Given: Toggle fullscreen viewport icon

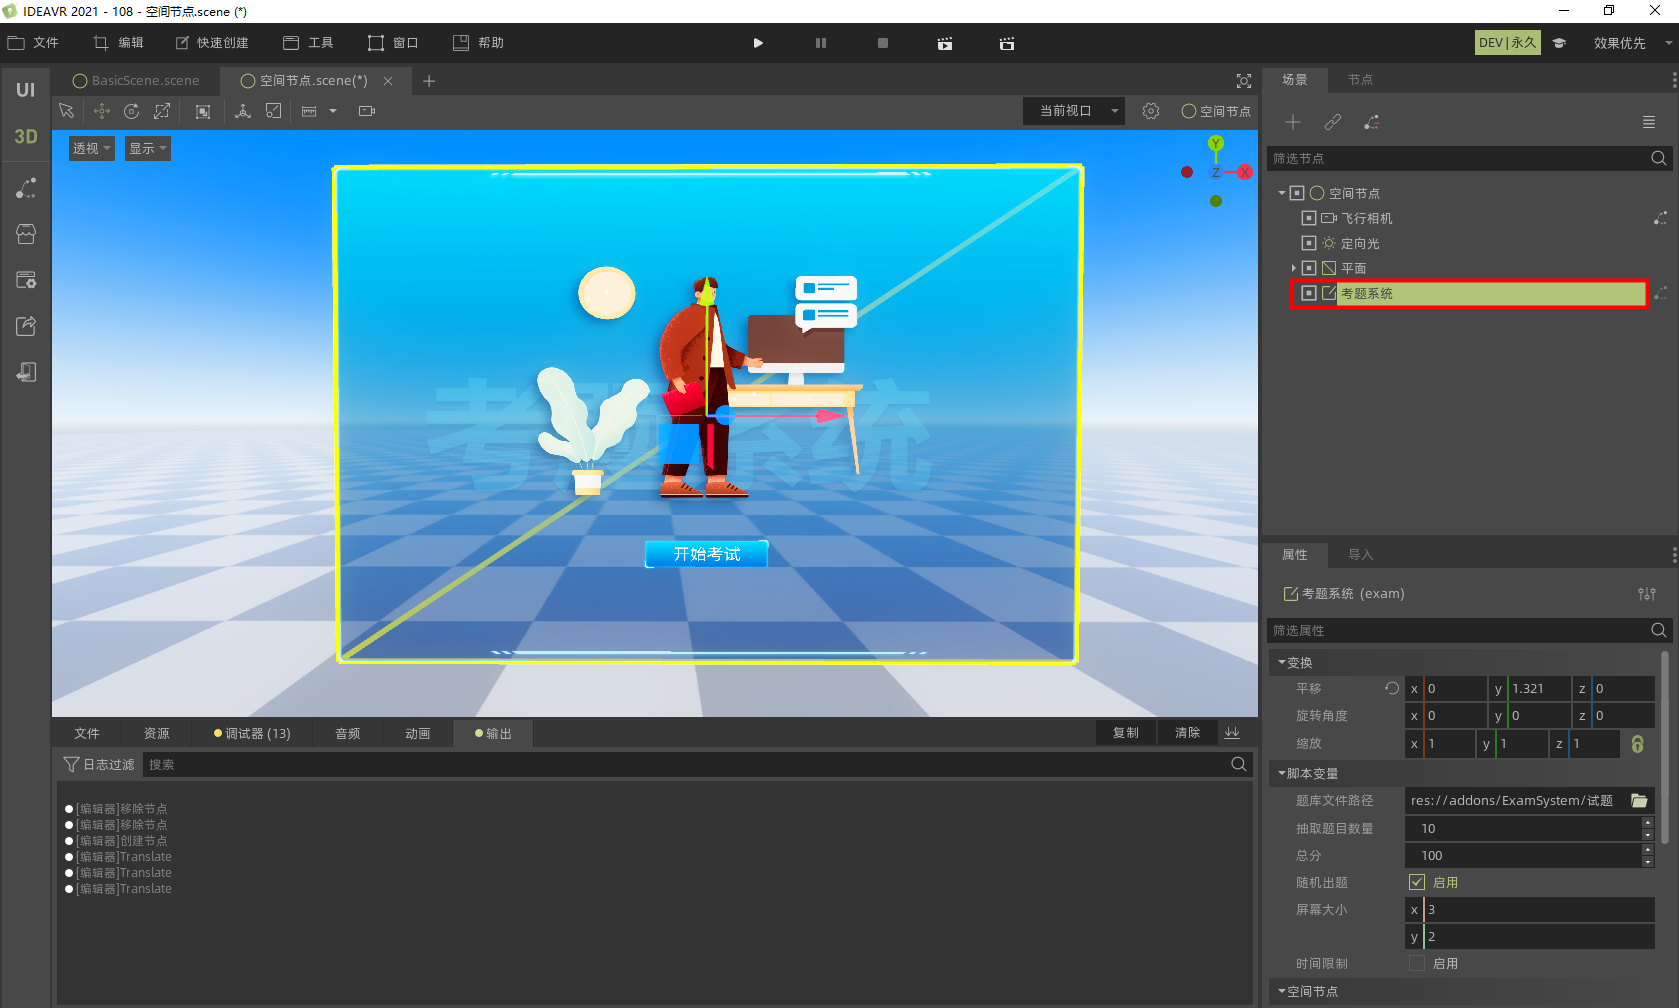Looking at the screenshot, I should 1244,81.
